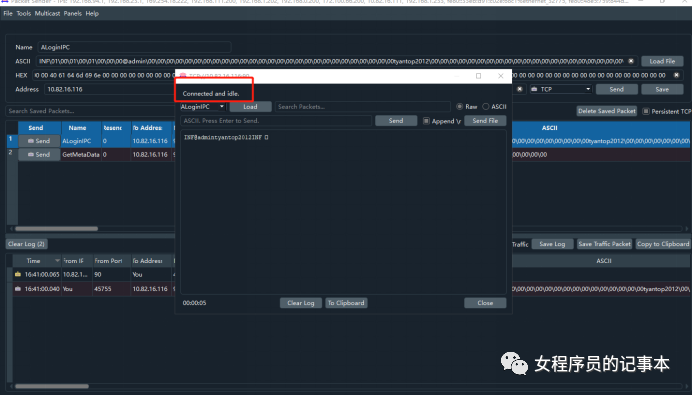693x396 pixels.
Task: Click the To Clipboard button
Action: click(x=346, y=303)
